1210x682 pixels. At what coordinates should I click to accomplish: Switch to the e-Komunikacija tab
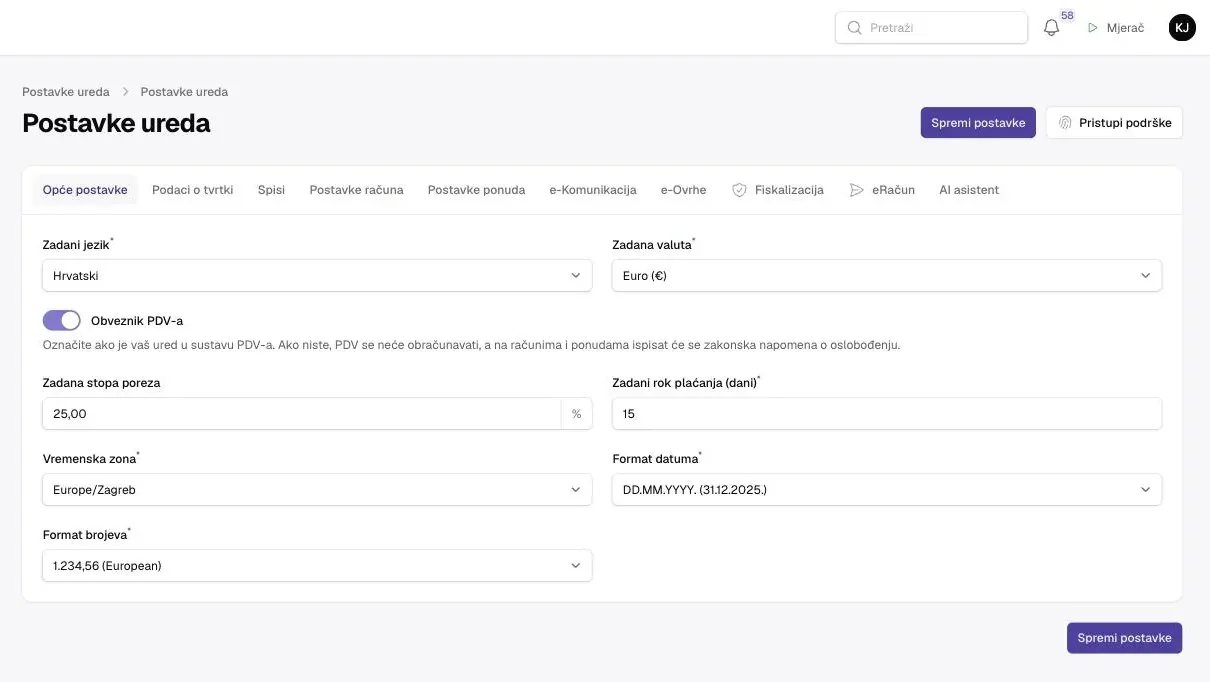click(593, 190)
